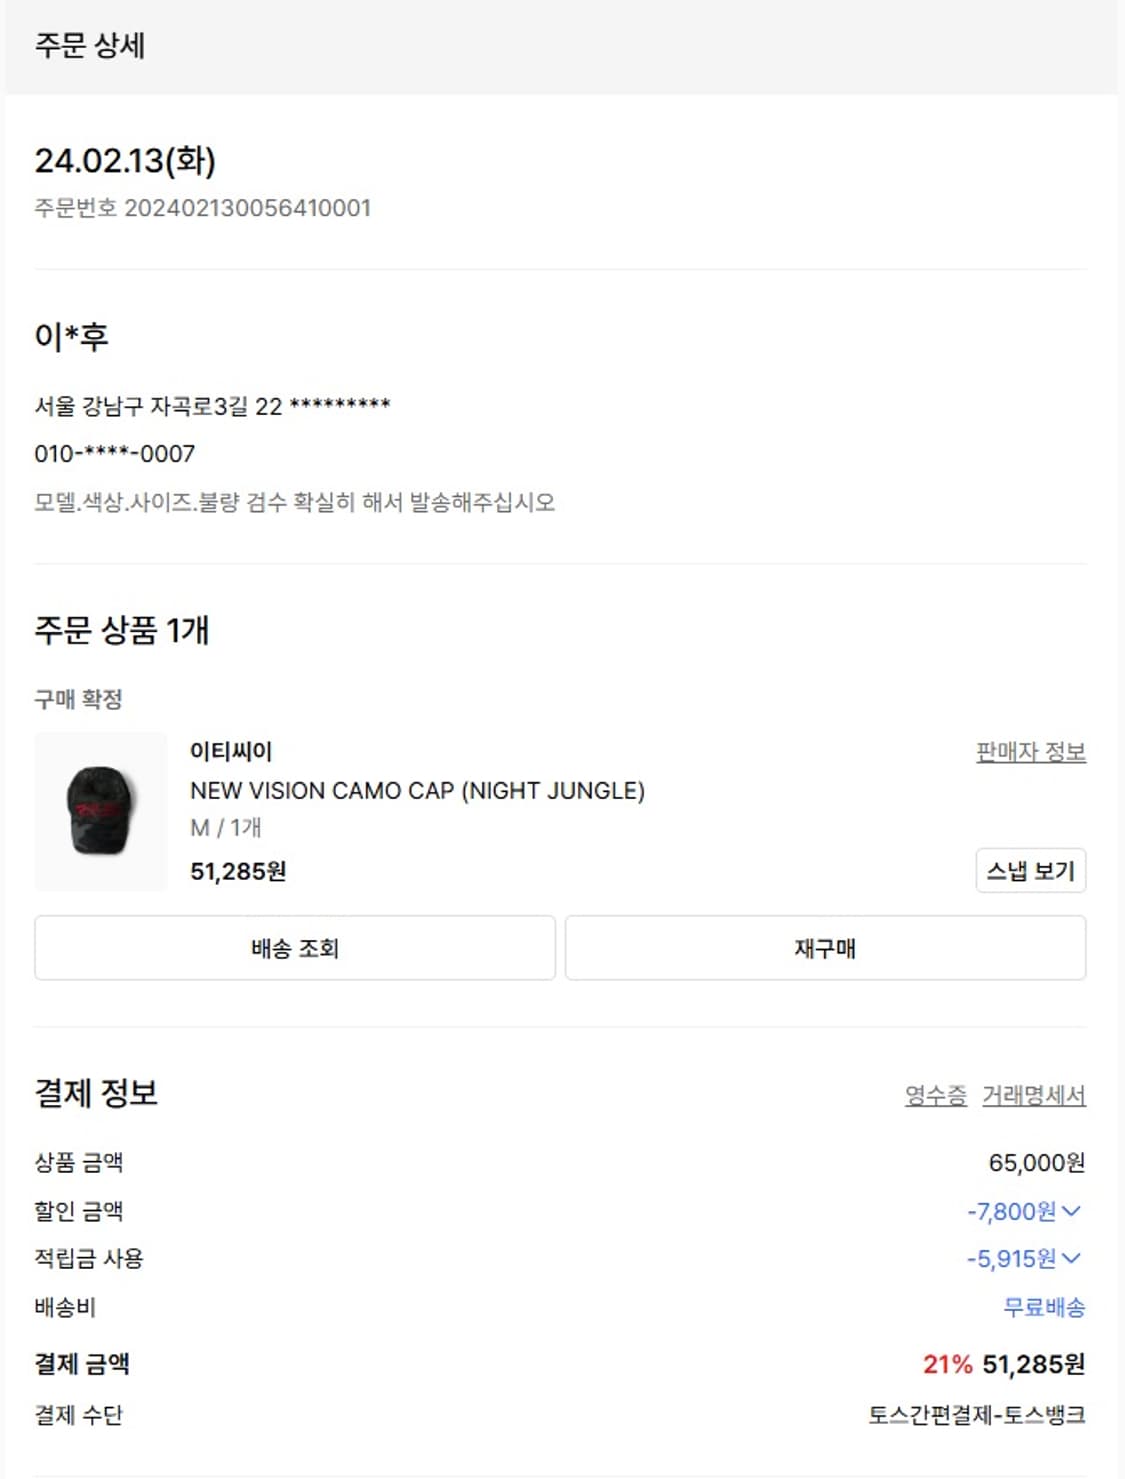
Task: Click the 주문 상세 page header
Action: coord(90,45)
